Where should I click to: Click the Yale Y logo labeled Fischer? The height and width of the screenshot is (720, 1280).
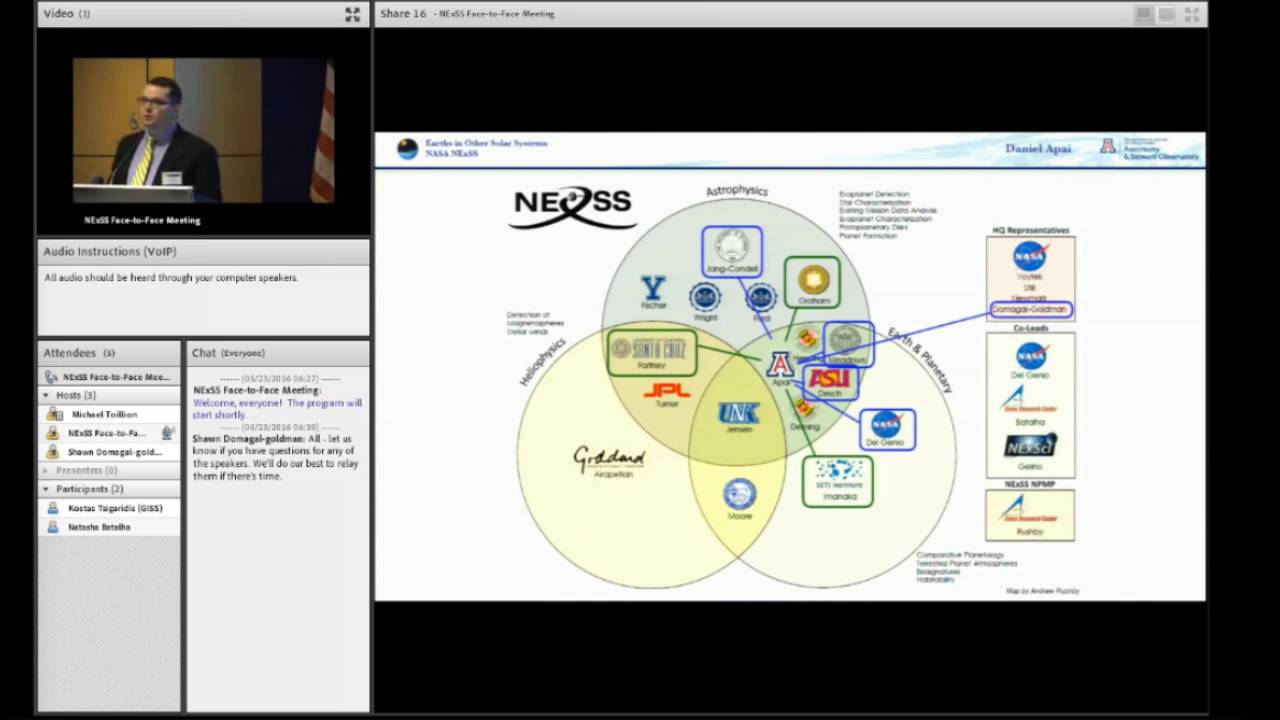tap(653, 288)
